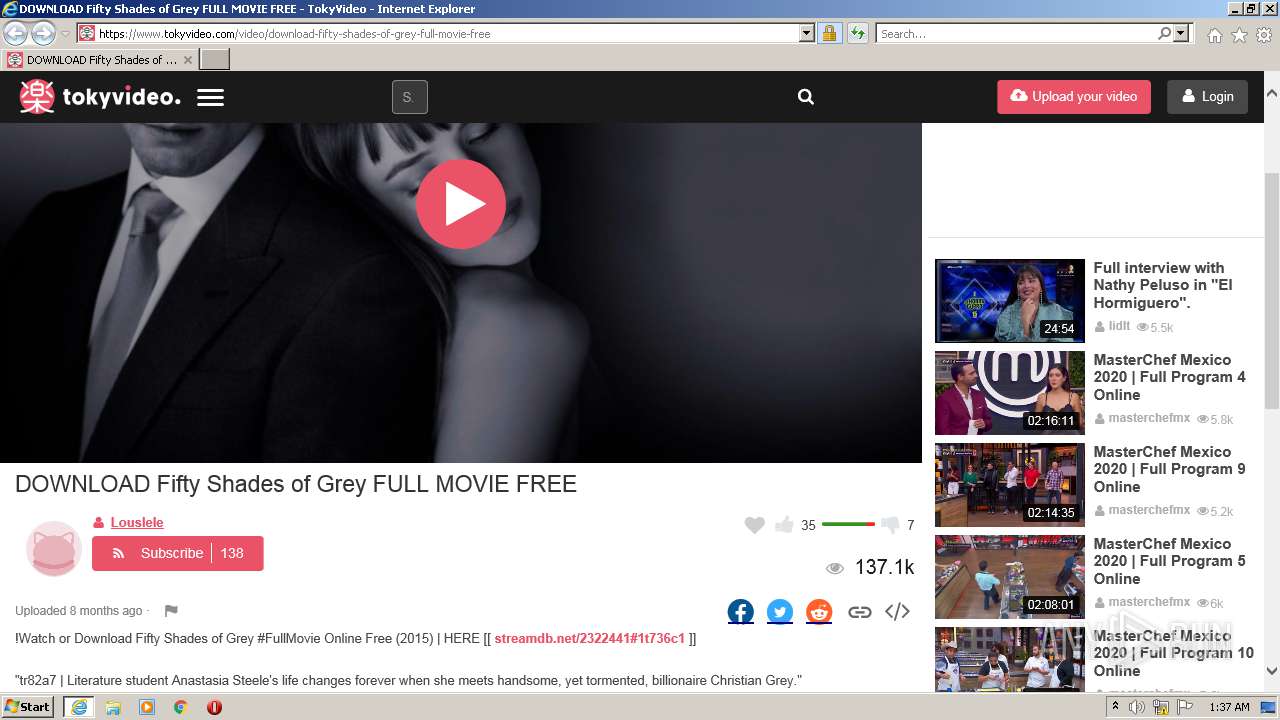Click the thumbs up like icon
Viewport: 1280px width, 720px height.
pos(784,525)
